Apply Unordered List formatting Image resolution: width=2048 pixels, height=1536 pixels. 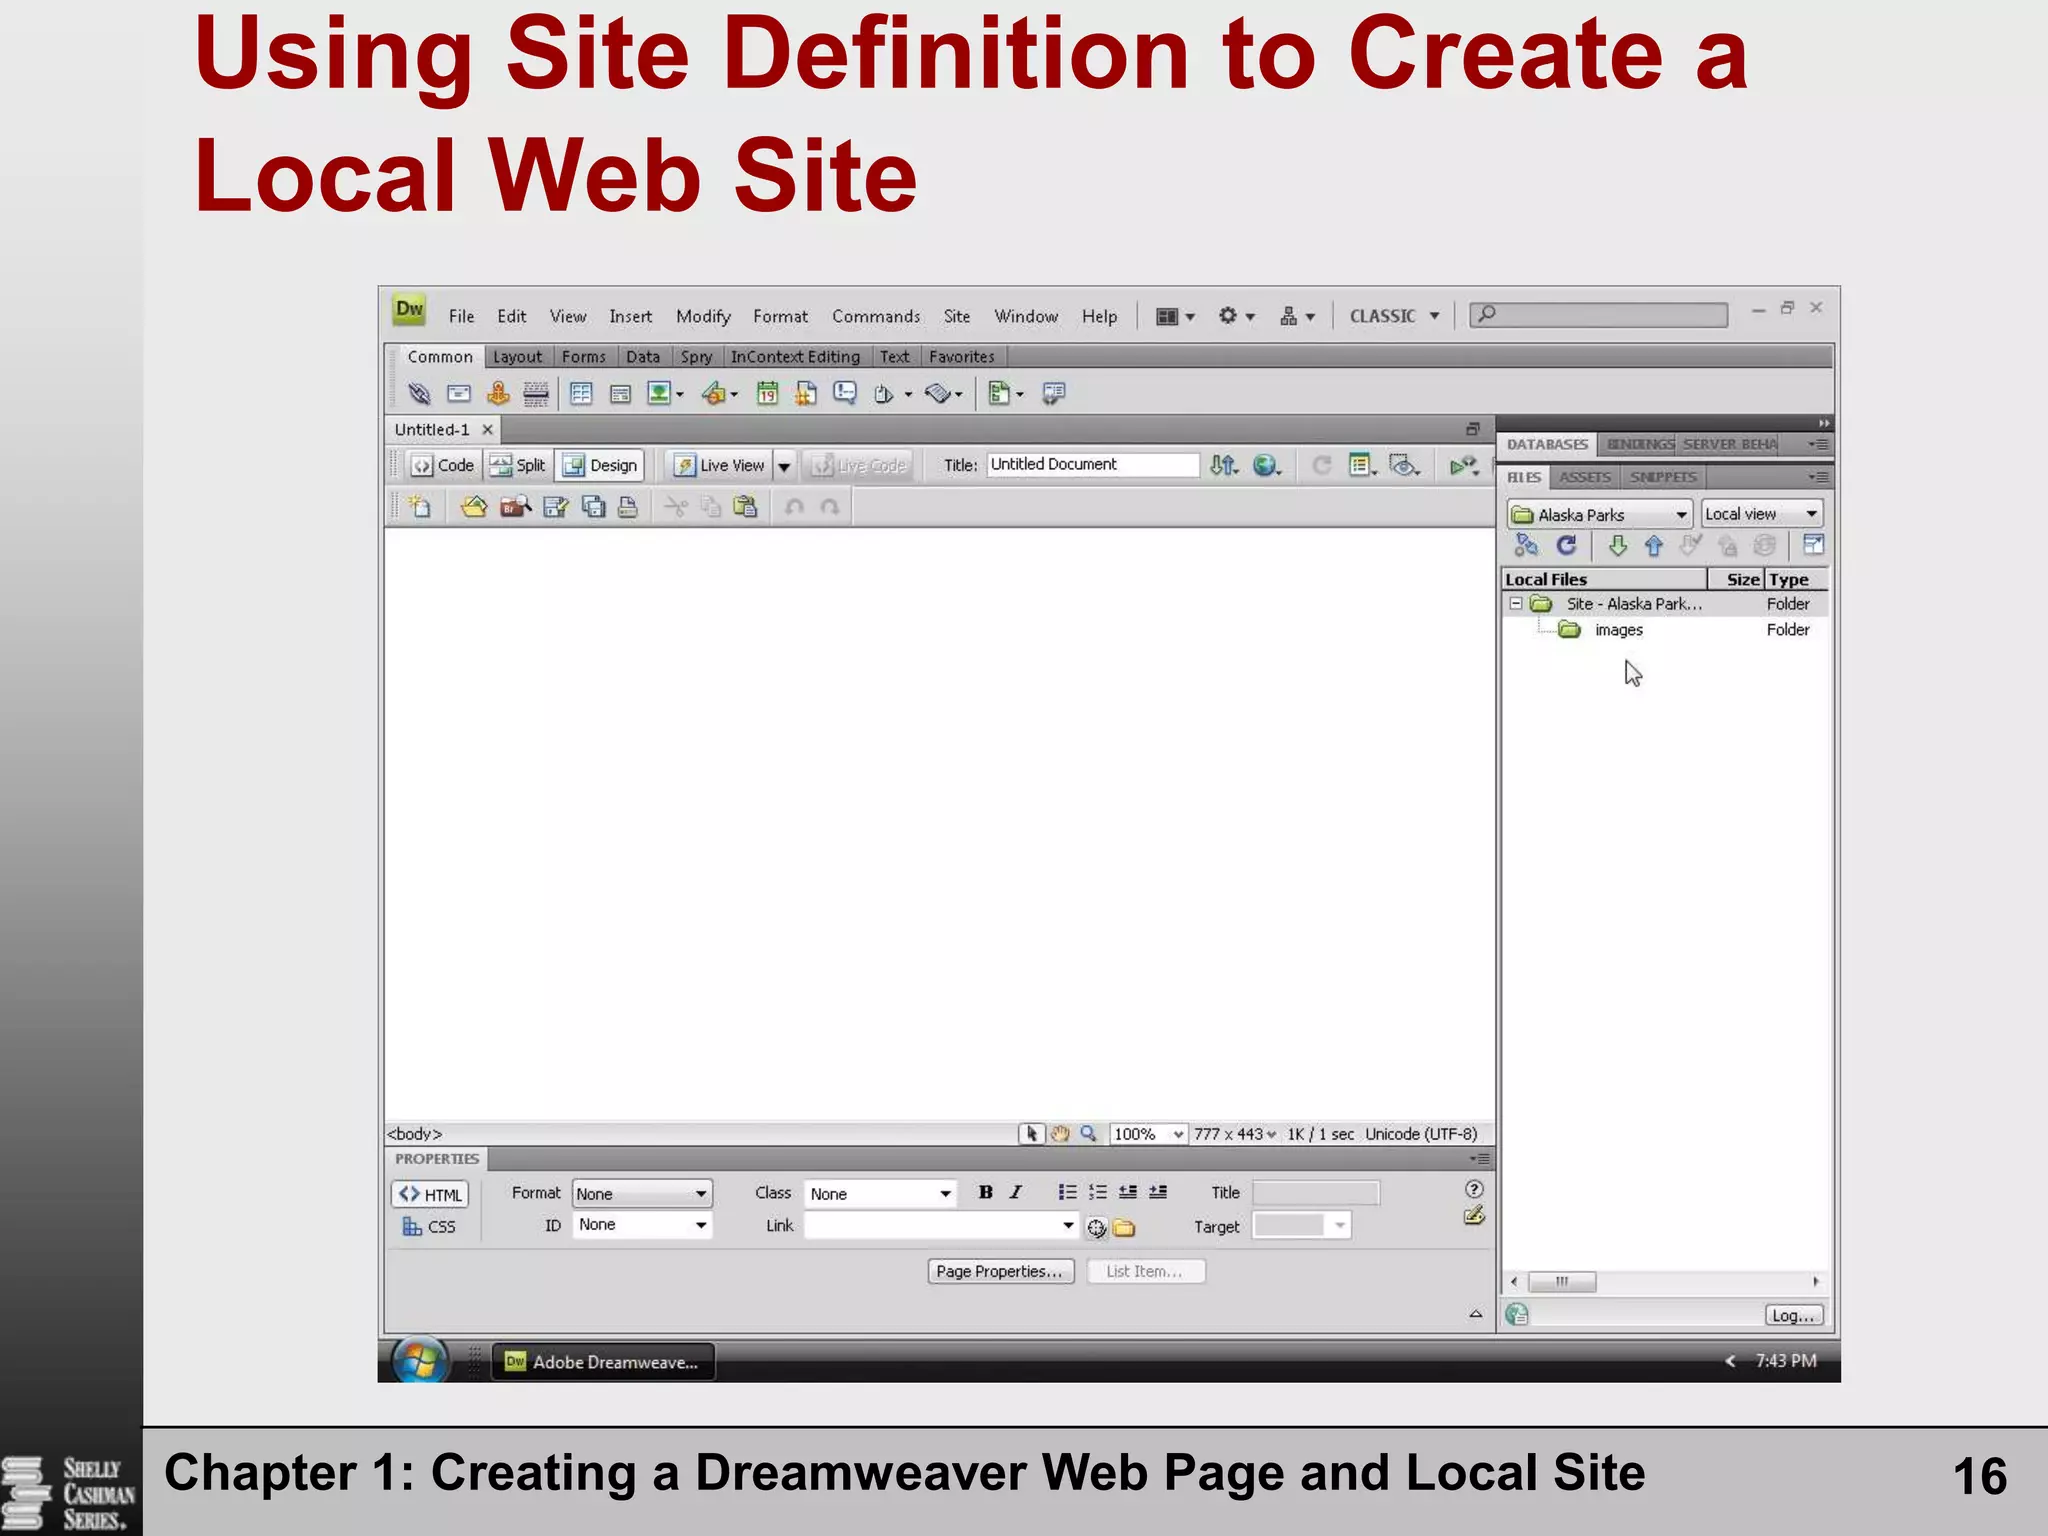1067,1192
